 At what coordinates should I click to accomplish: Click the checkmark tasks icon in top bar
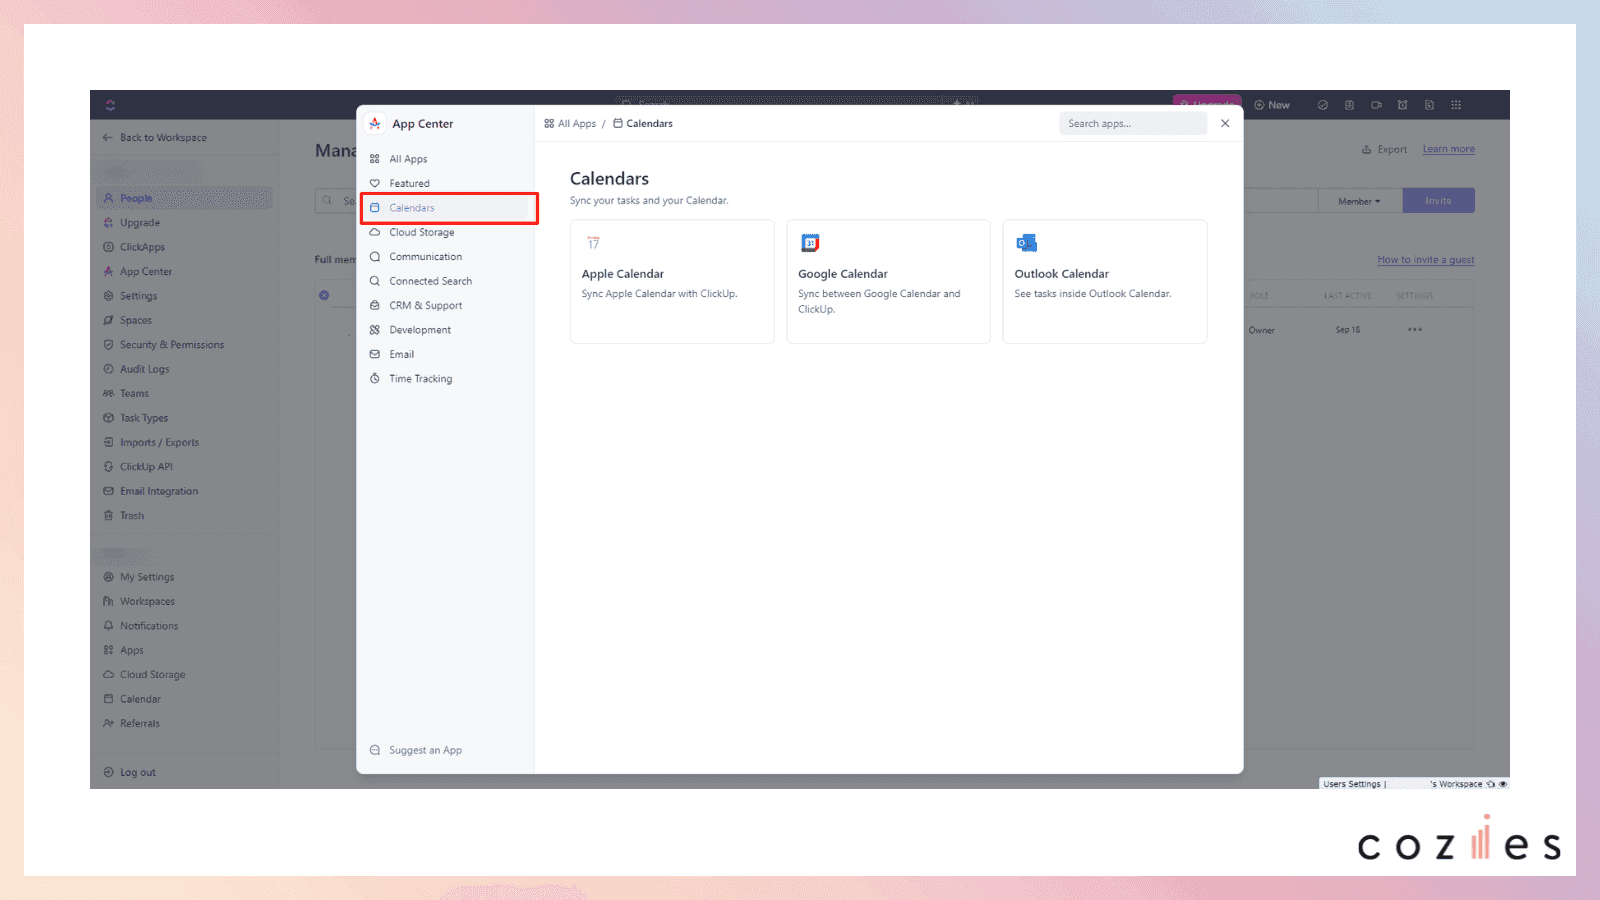(1323, 105)
